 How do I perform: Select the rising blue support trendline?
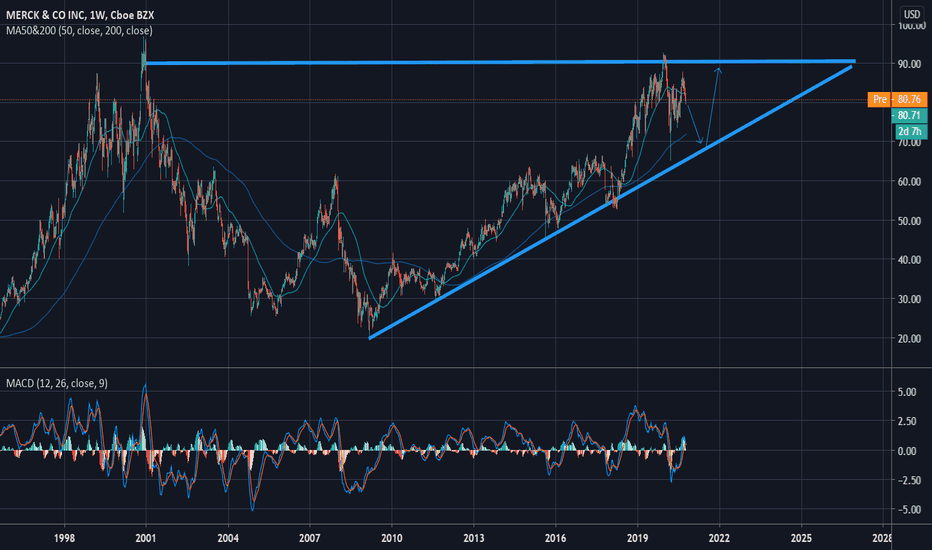(x=610, y=202)
